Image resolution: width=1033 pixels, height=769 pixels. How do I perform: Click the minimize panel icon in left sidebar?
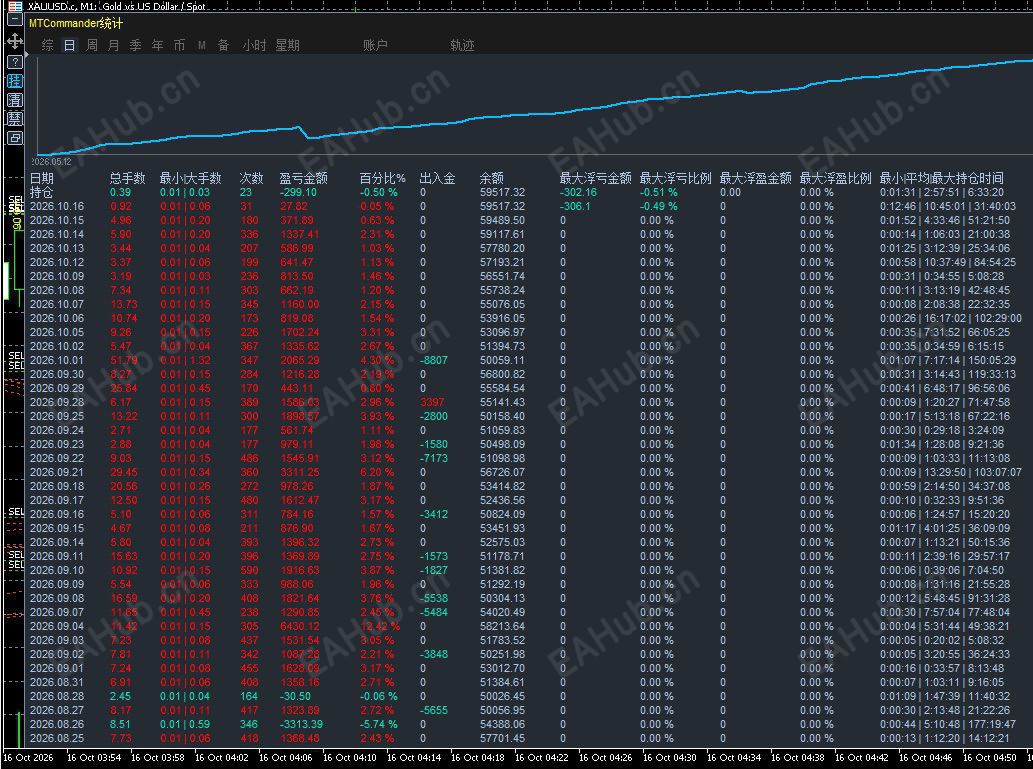14,20
